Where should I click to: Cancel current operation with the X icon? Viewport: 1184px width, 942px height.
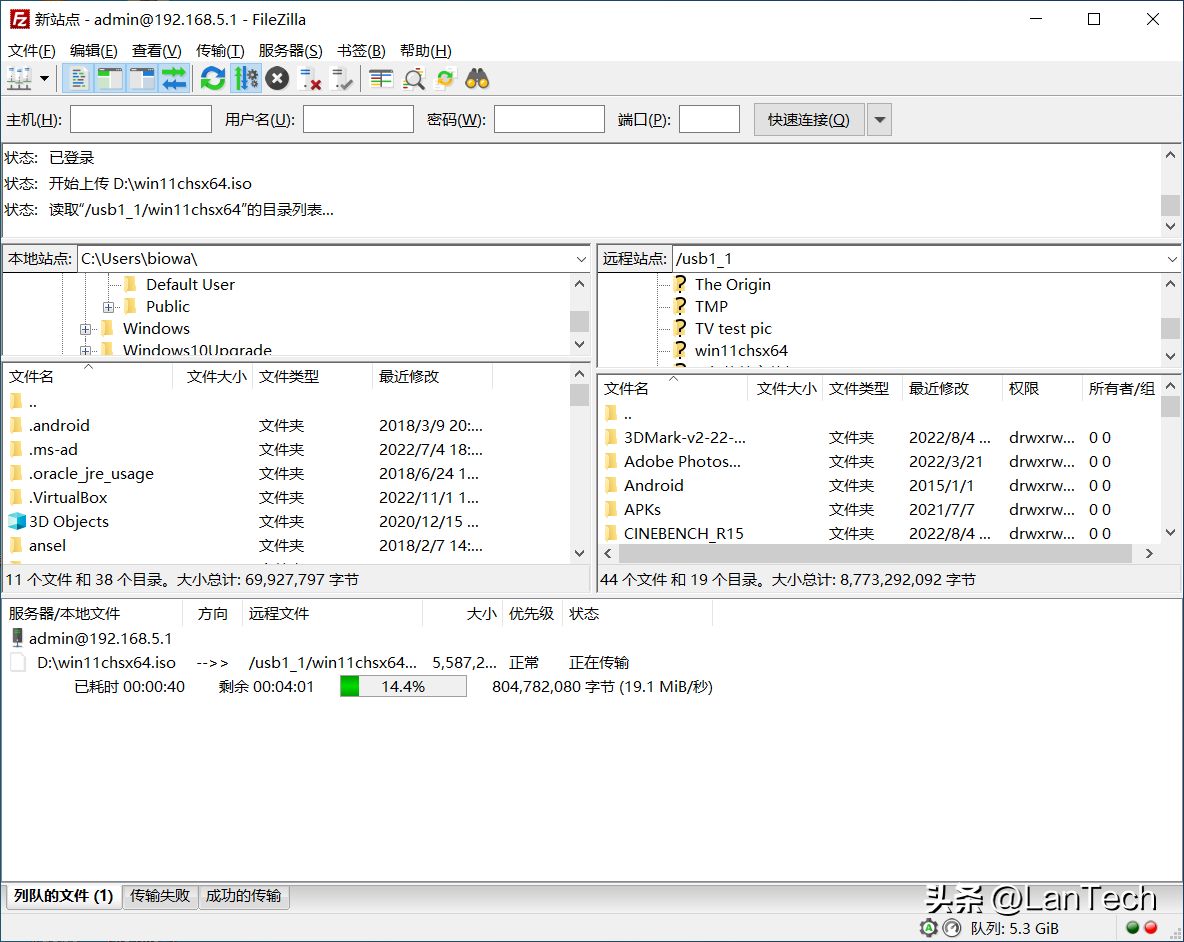click(277, 79)
